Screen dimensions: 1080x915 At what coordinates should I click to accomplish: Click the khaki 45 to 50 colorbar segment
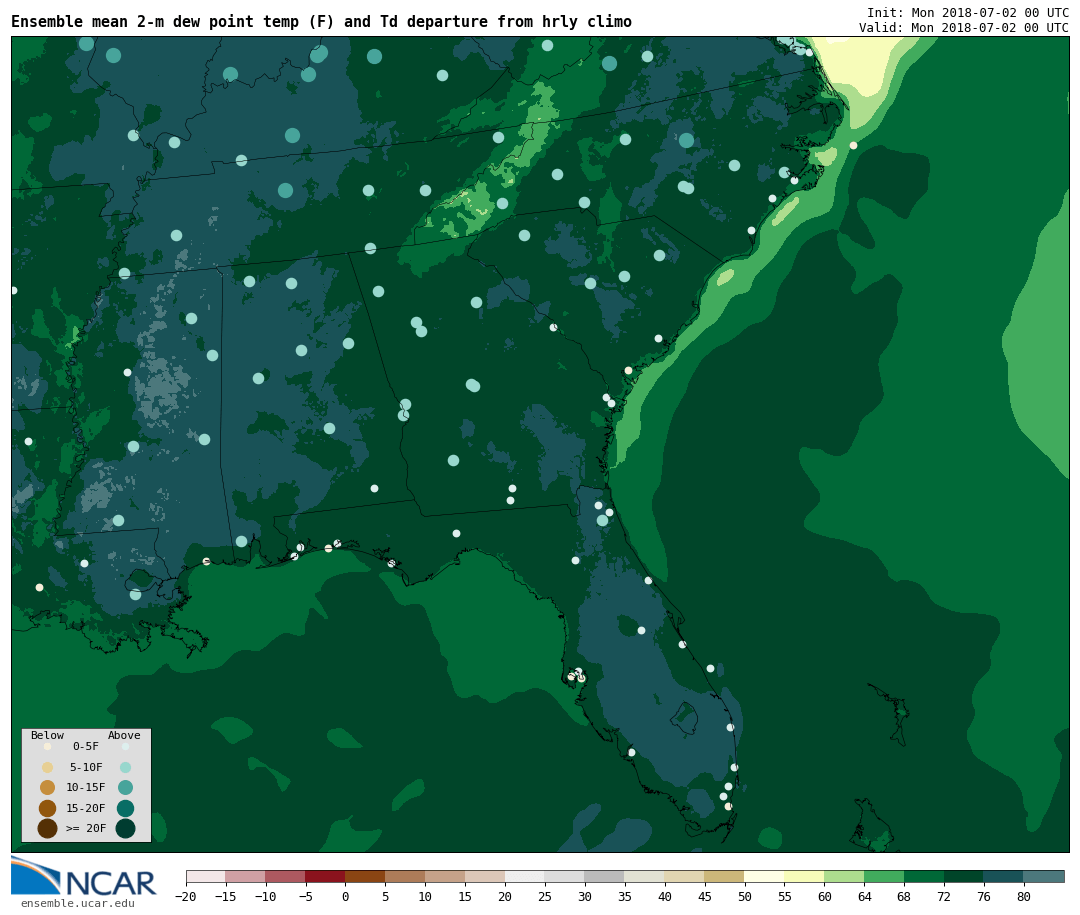click(x=725, y=877)
